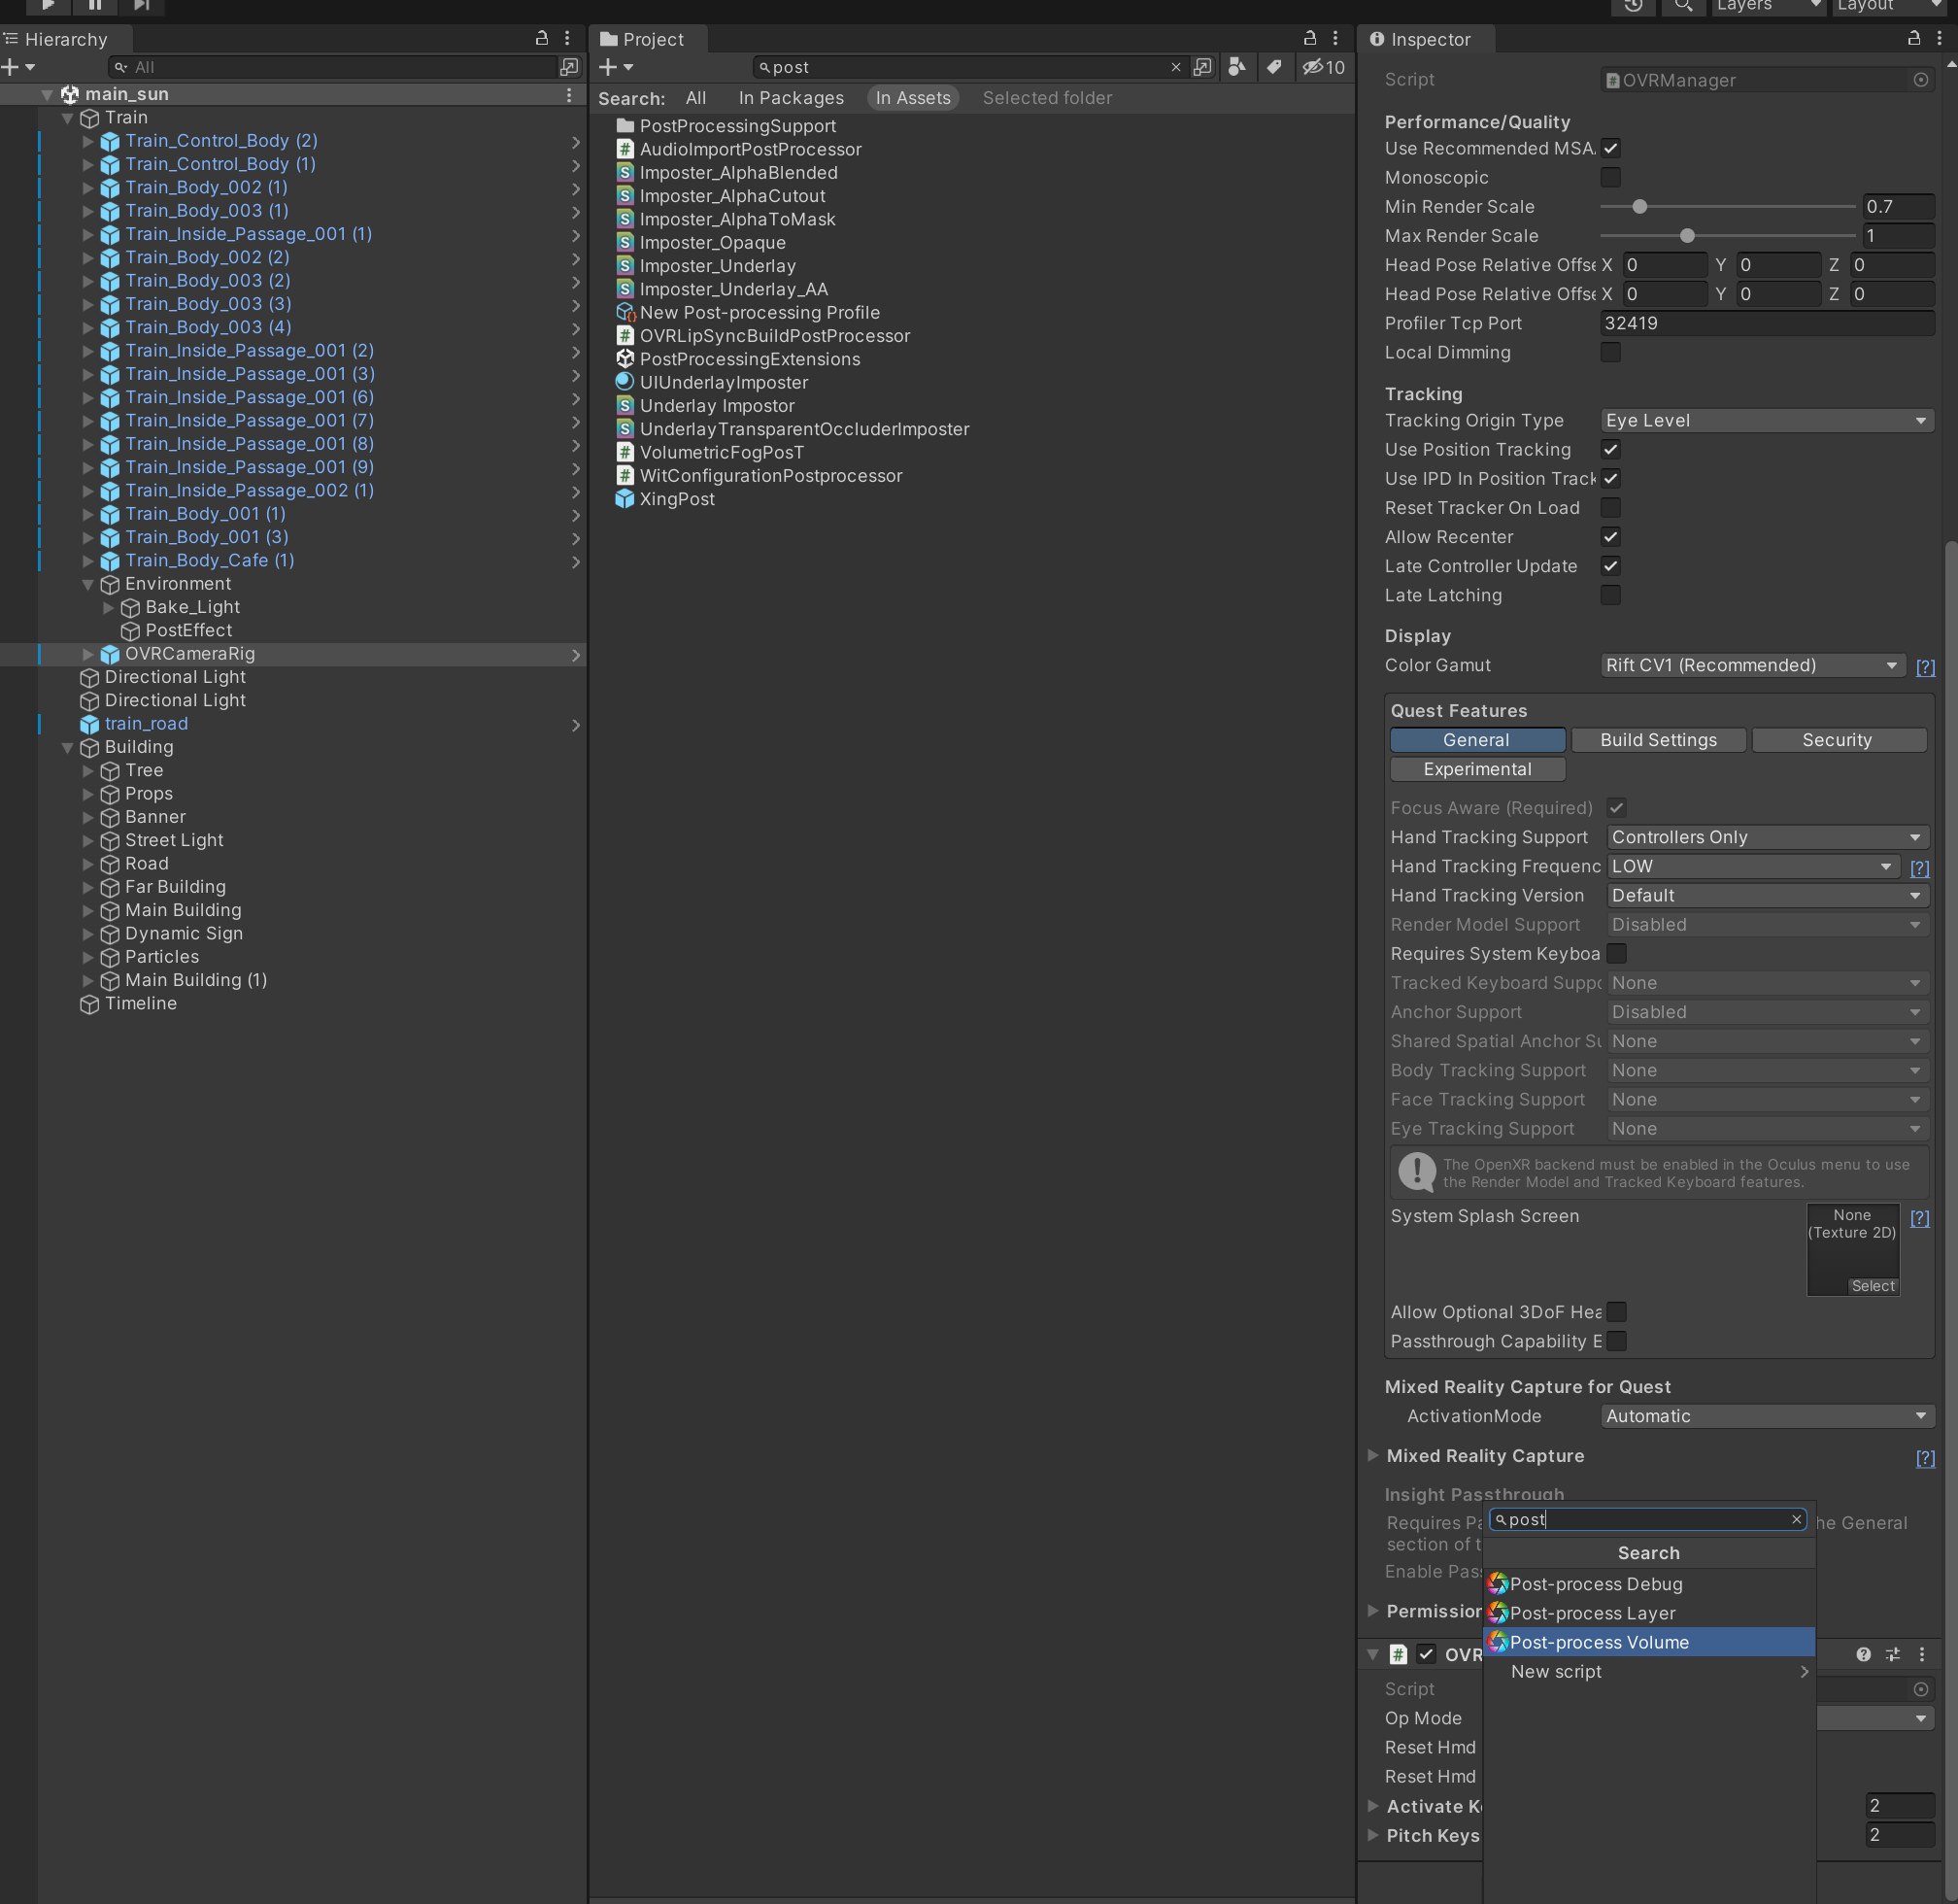The image size is (1958, 1904).
Task: Open the OVRManager script object picker
Action: pyautogui.click(x=1920, y=80)
